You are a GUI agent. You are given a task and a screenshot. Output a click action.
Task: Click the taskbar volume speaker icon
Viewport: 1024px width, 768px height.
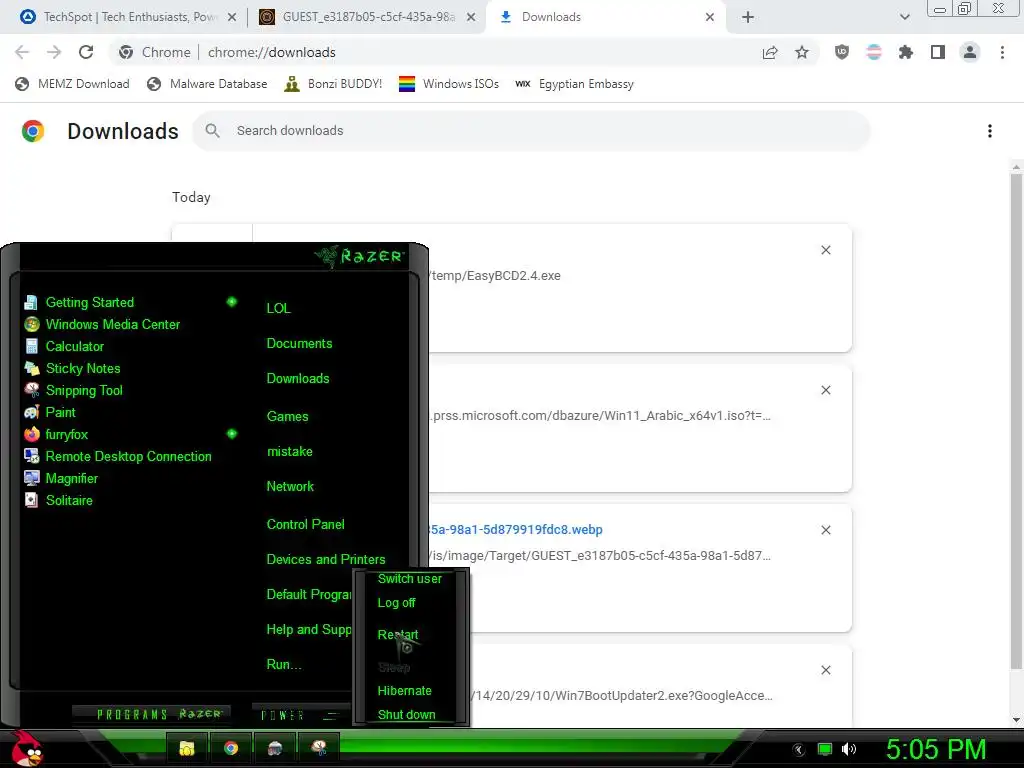coord(849,749)
